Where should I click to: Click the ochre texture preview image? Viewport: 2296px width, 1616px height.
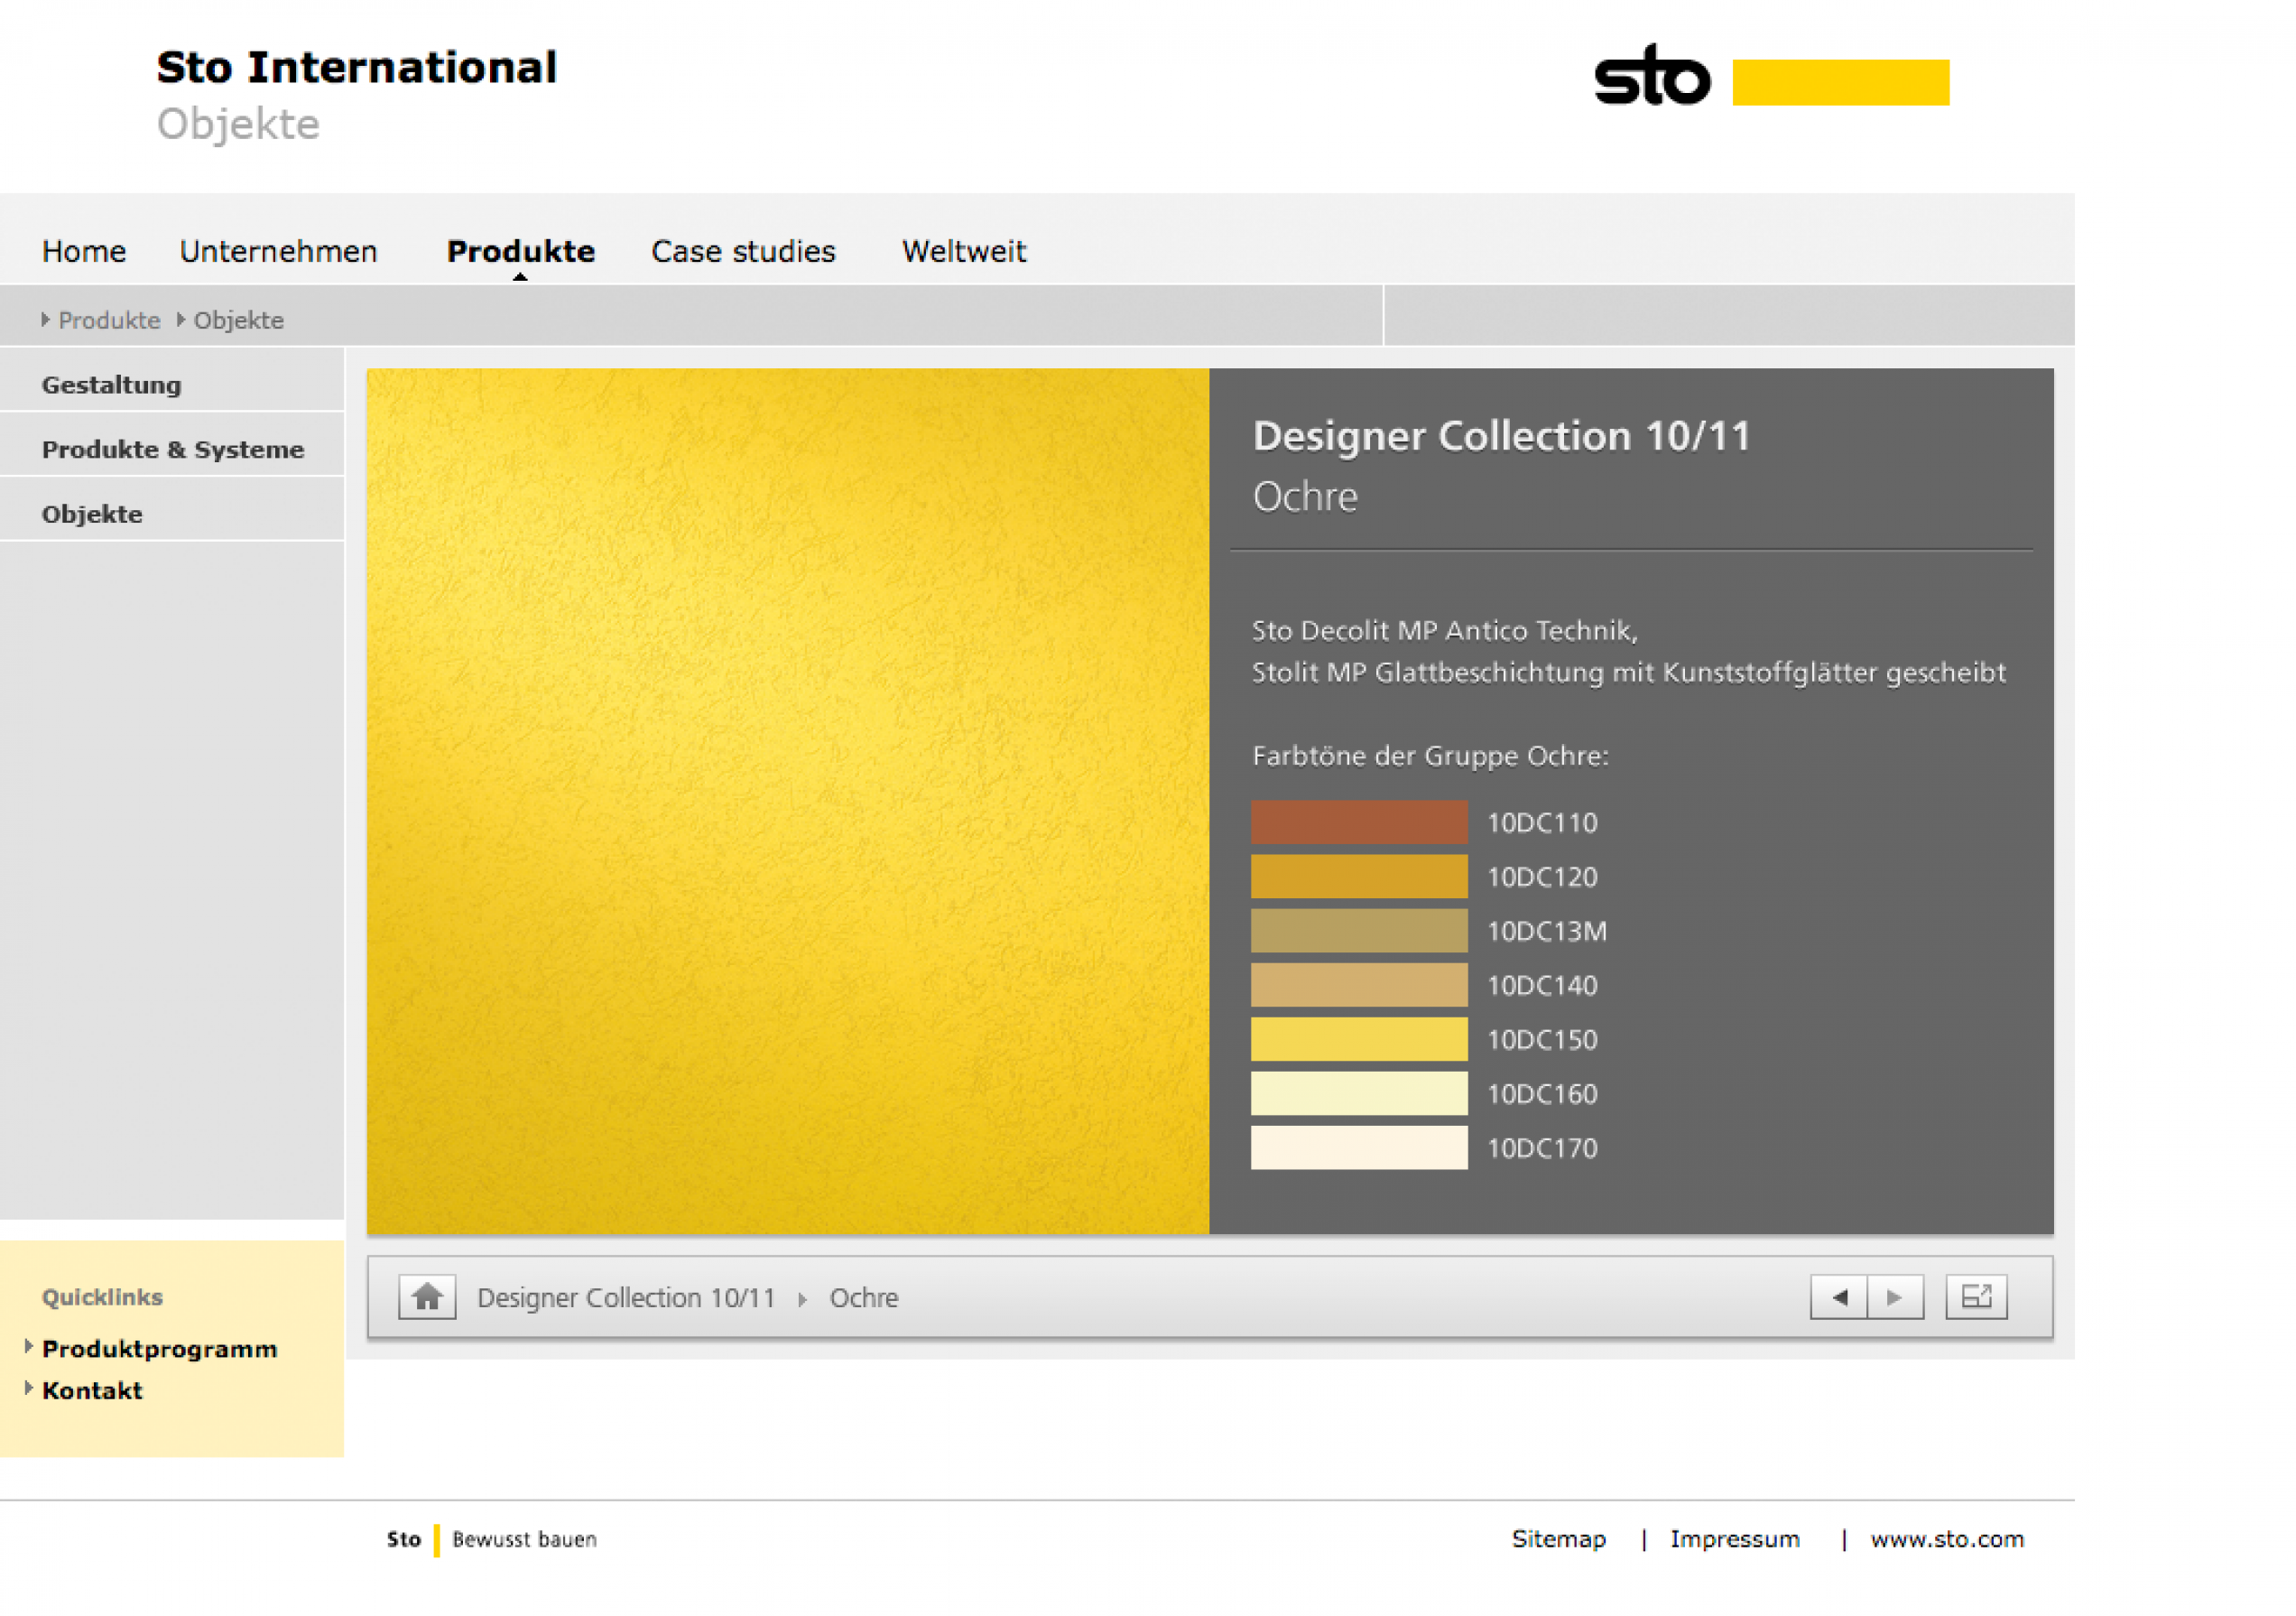tap(787, 800)
